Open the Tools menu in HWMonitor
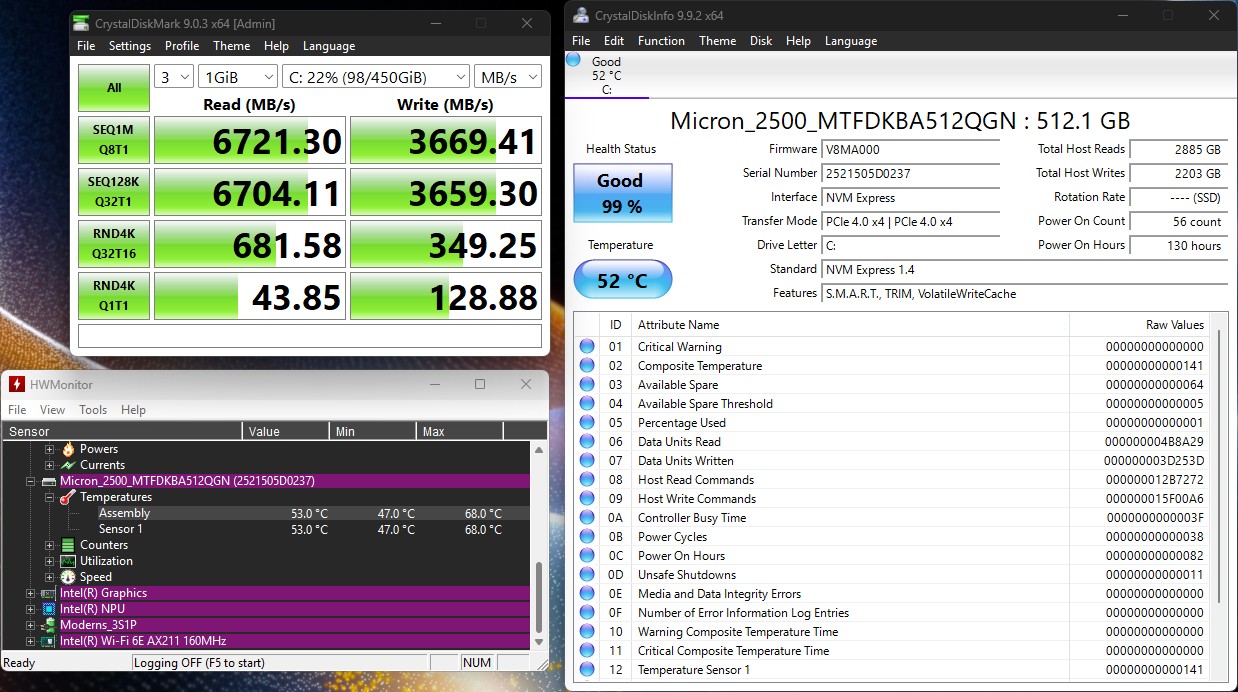The width and height of the screenshot is (1238, 692). (x=93, y=410)
